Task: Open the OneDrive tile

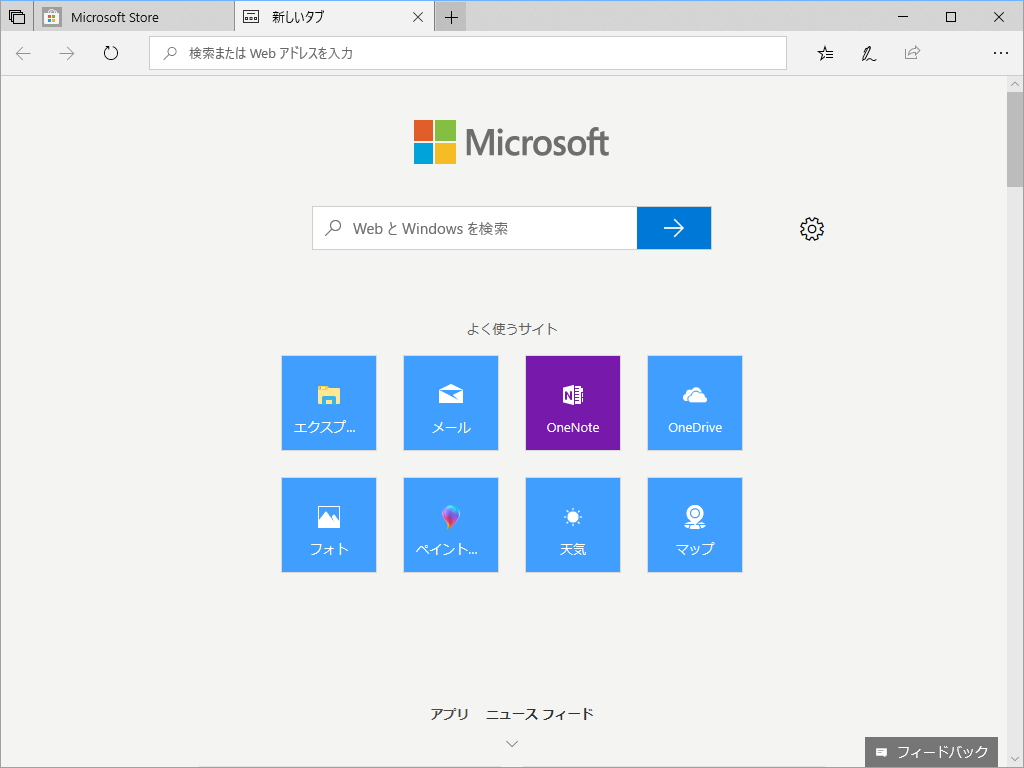Action: pyautogui.click(x=695, y=403)
